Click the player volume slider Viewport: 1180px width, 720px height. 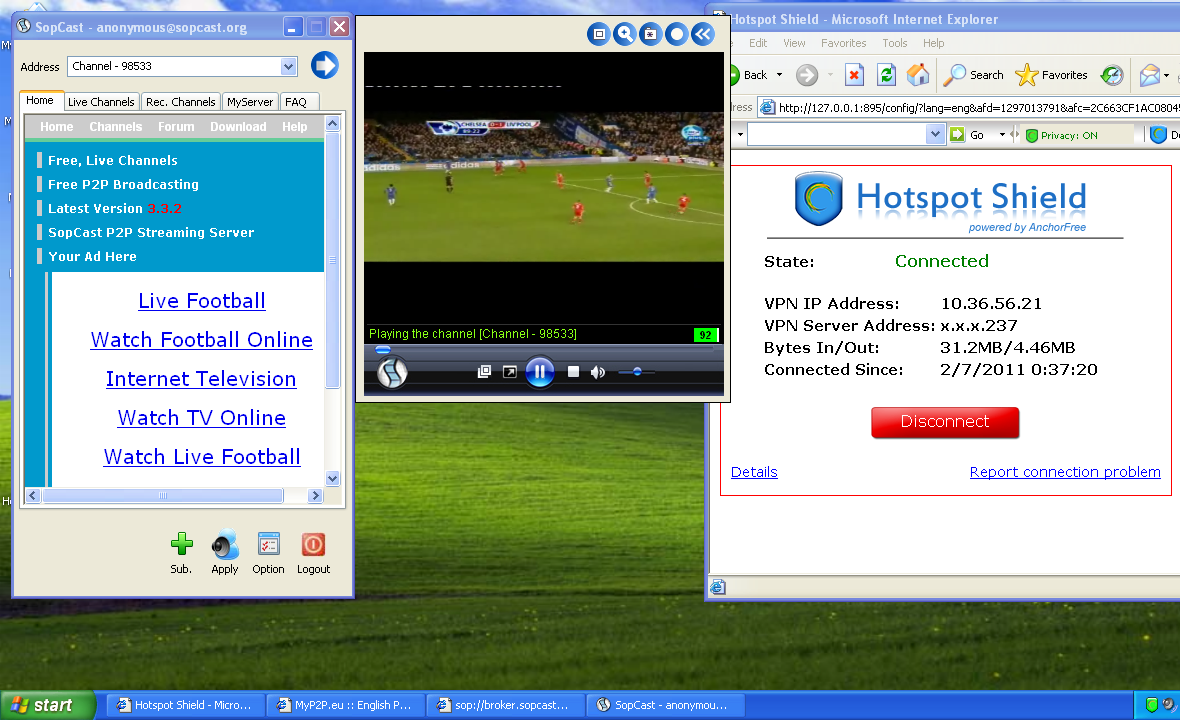(637, 372)
